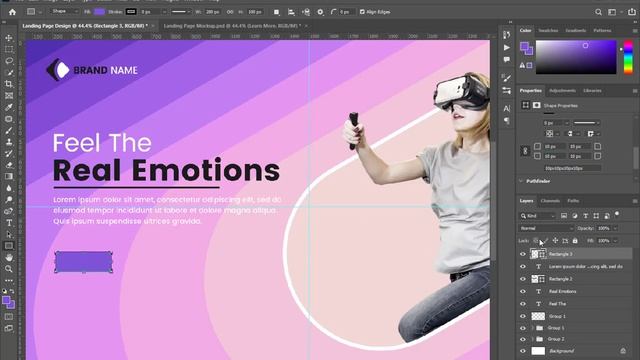Open the search magnifier at top right
Image resolution: width=640 pixels, height=360 pixels.
598,12
